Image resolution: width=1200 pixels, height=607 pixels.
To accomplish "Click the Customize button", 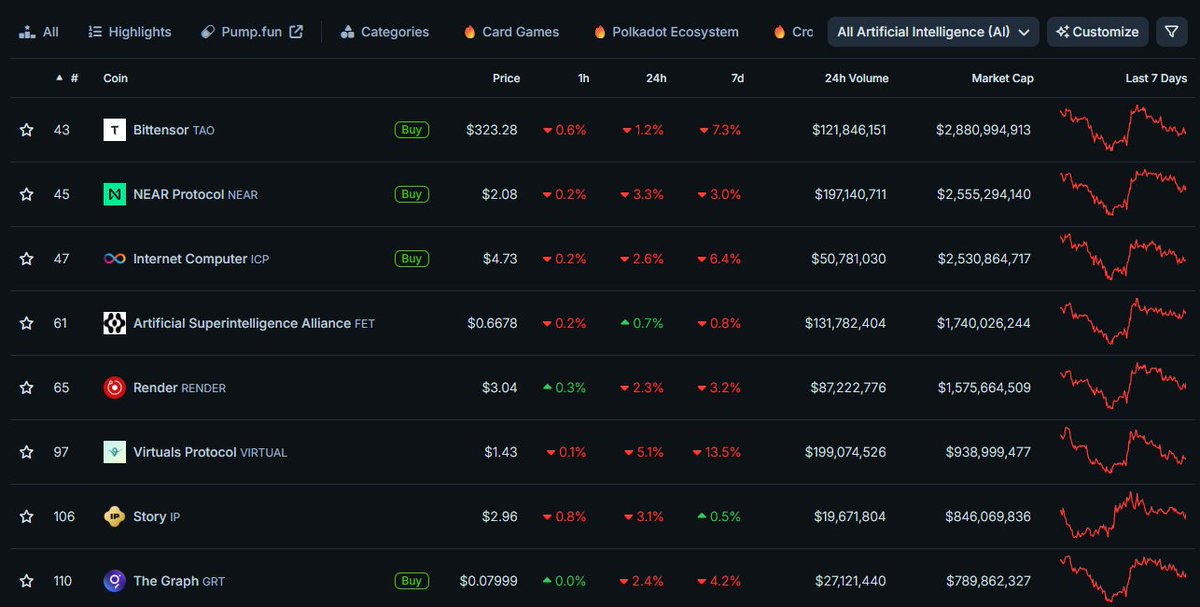I will [x=1097, y=32].
